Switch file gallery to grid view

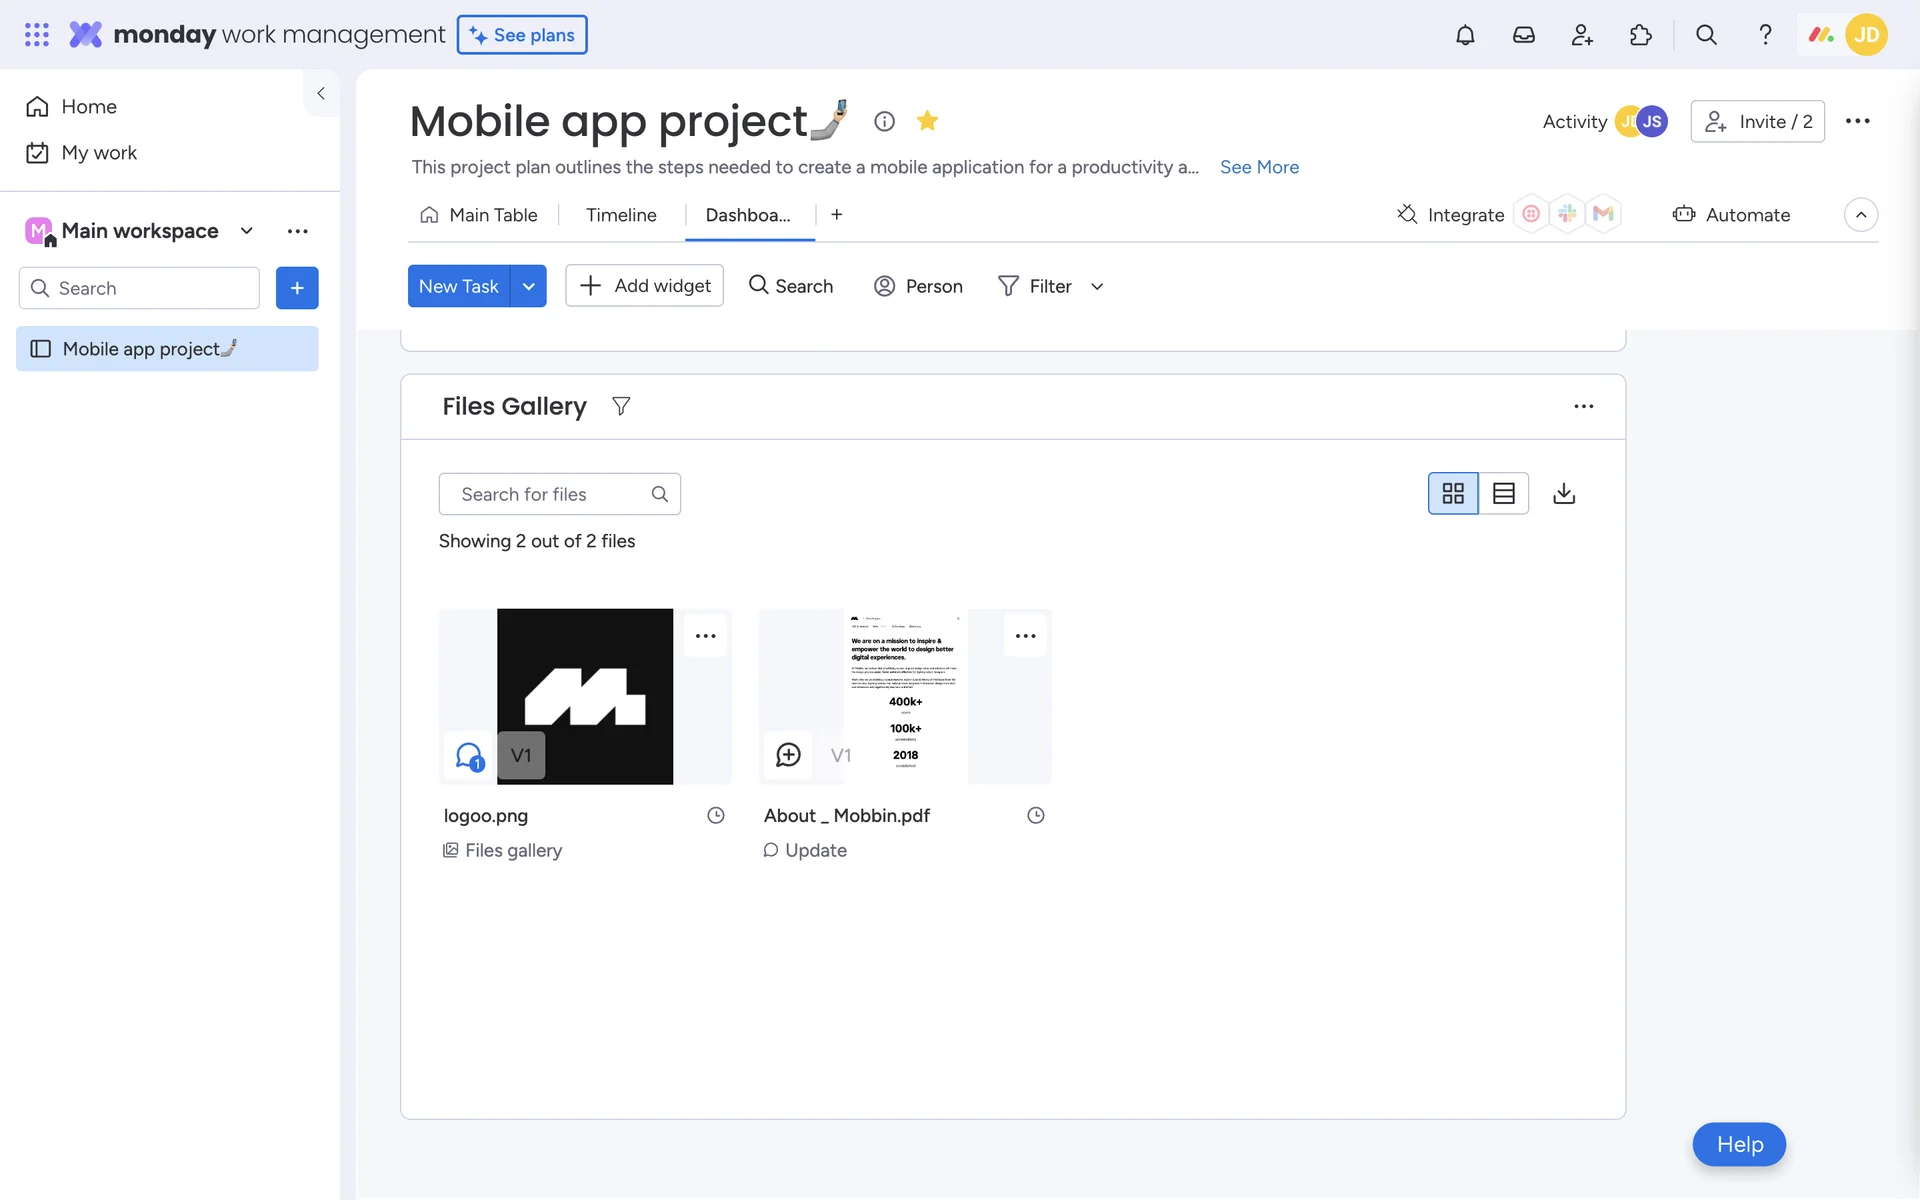pos(1453,494)
